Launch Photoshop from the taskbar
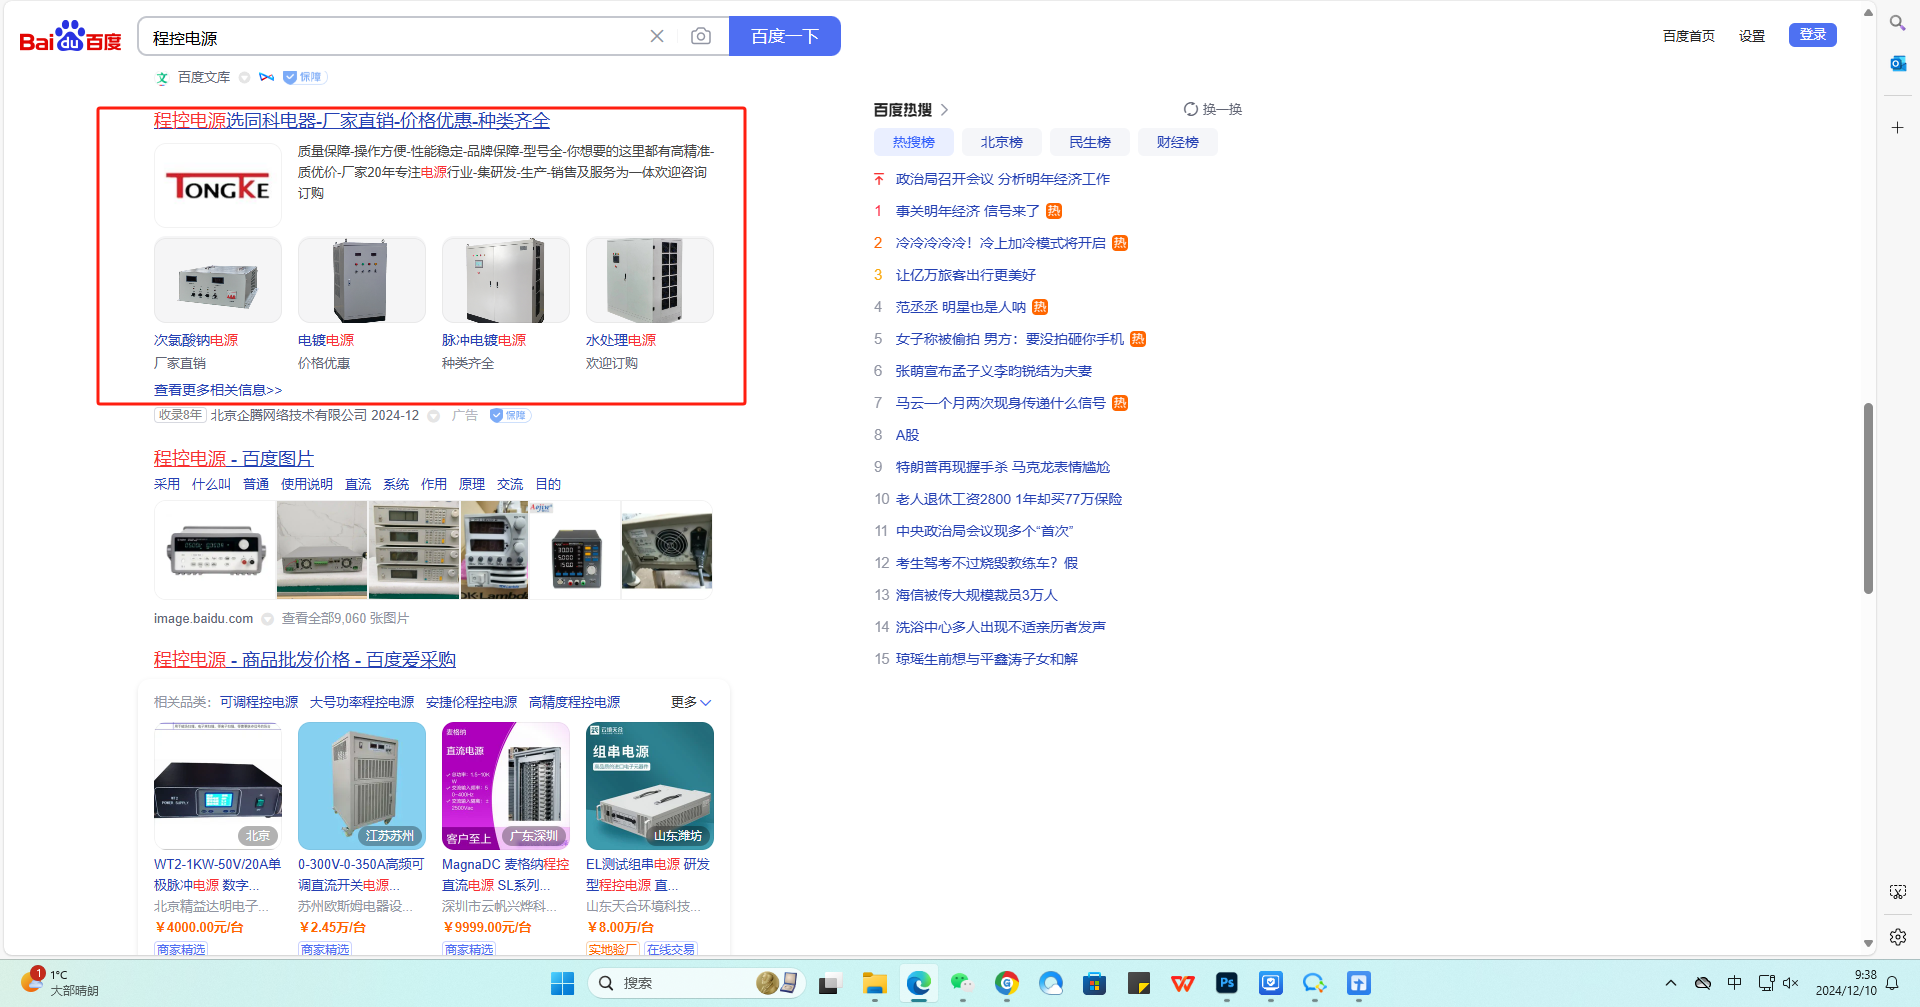 1227,984
